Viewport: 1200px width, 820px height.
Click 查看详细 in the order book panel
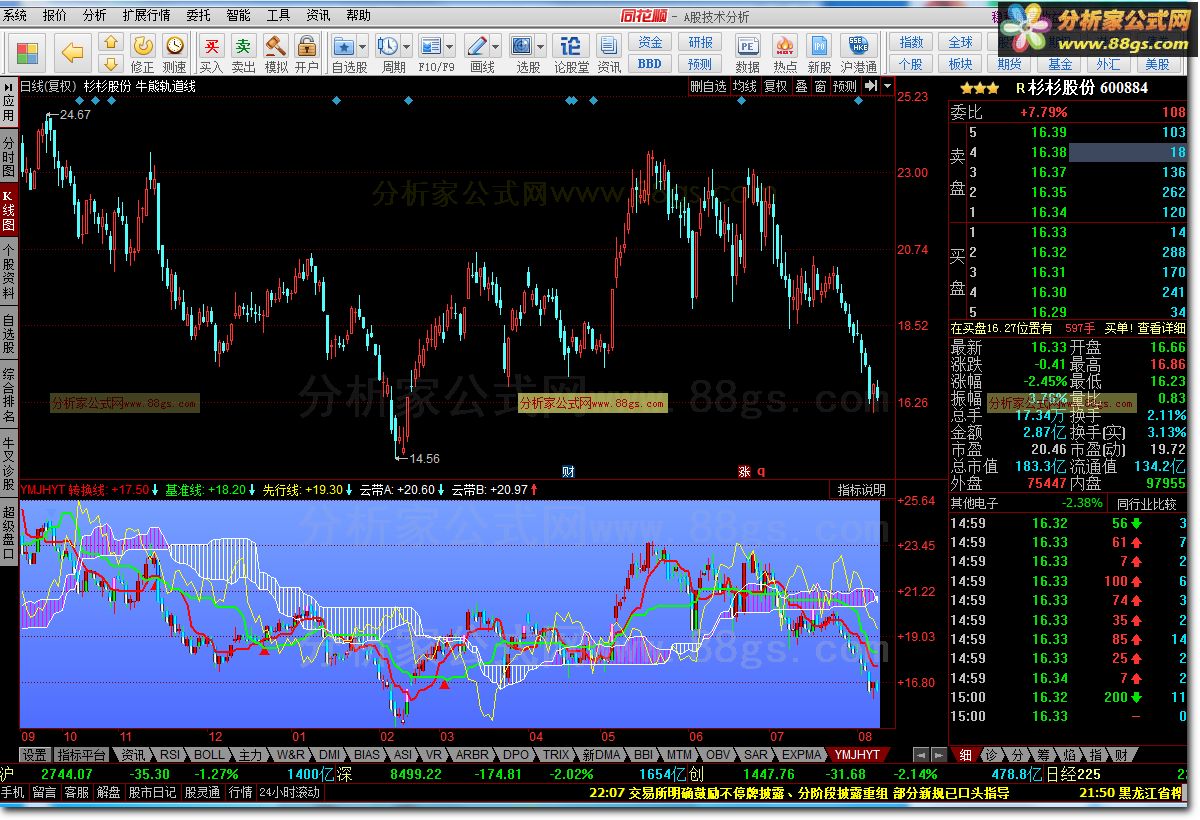[1161, 327]
